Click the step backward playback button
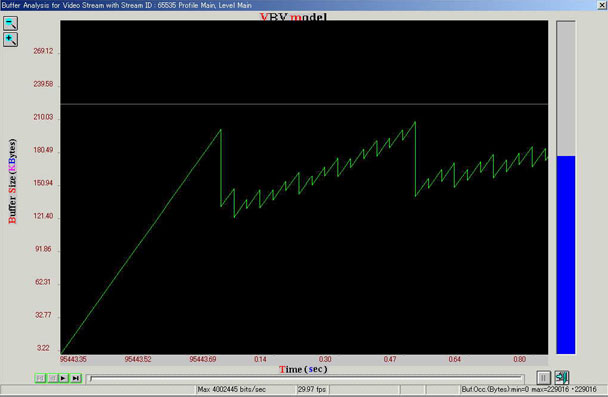The height and width of the screenshot is (397, 608). (52, 378)
